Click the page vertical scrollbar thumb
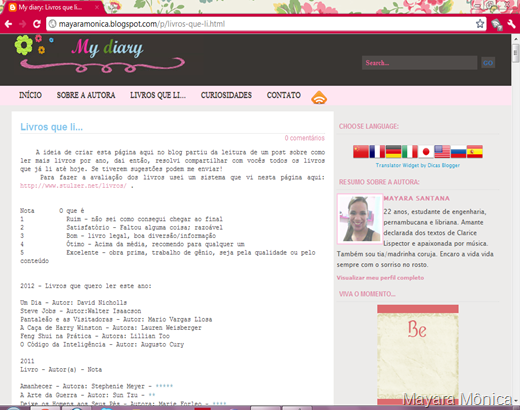This screenshot has height=410, width=520. pyautogui.click(x=516, y=53)
